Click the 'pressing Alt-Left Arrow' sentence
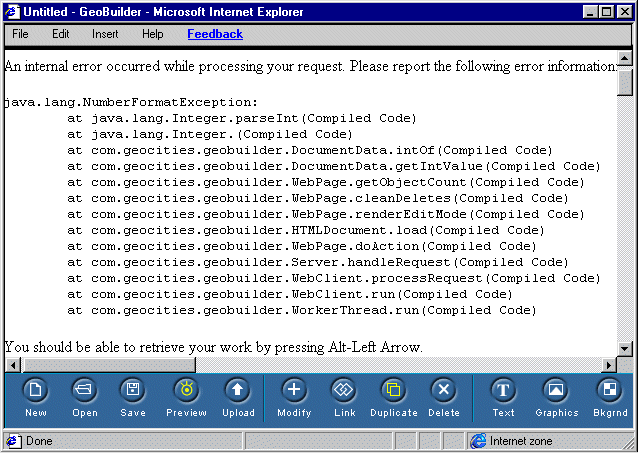This screenshot has height=453, width=638. coord(214,347)
